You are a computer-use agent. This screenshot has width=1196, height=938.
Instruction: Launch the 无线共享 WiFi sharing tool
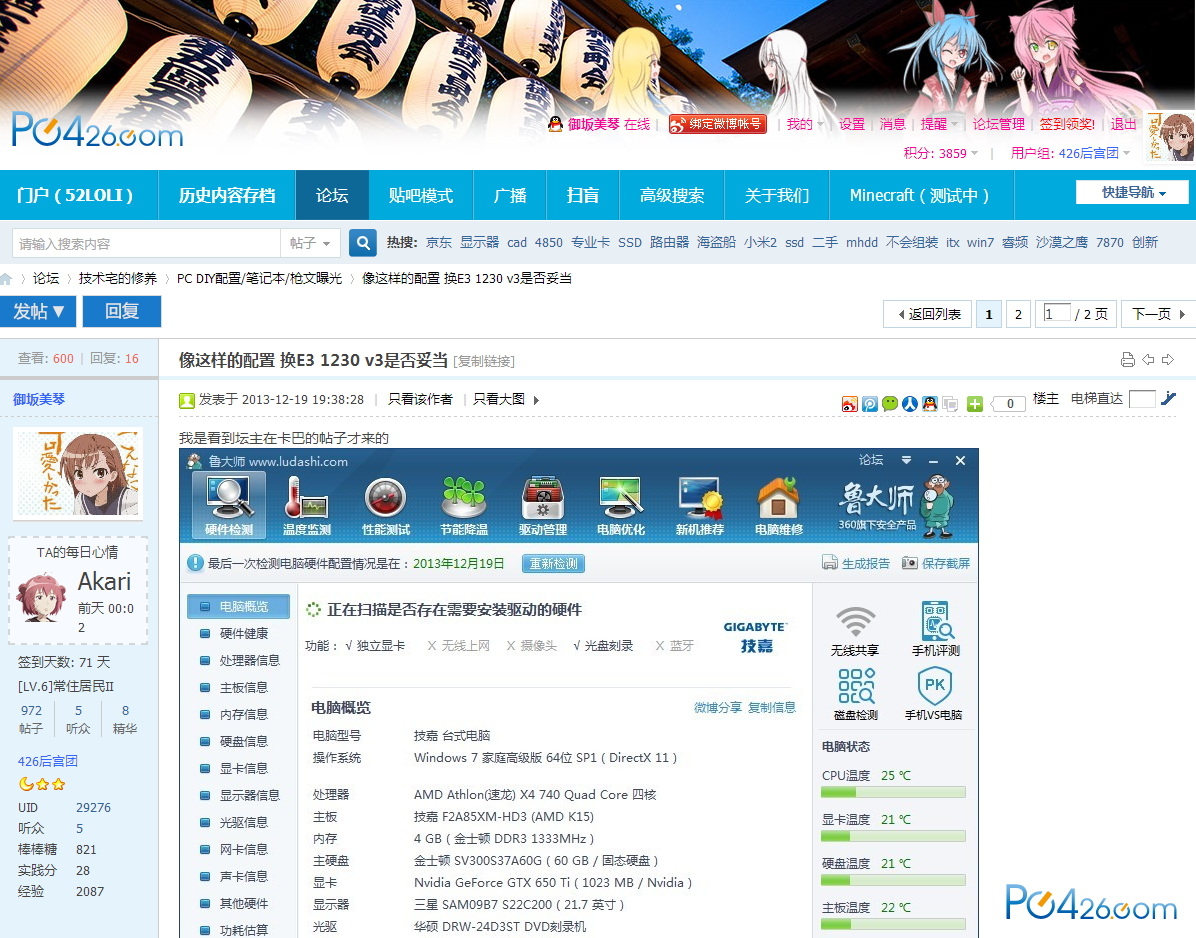tap(855, 630)
